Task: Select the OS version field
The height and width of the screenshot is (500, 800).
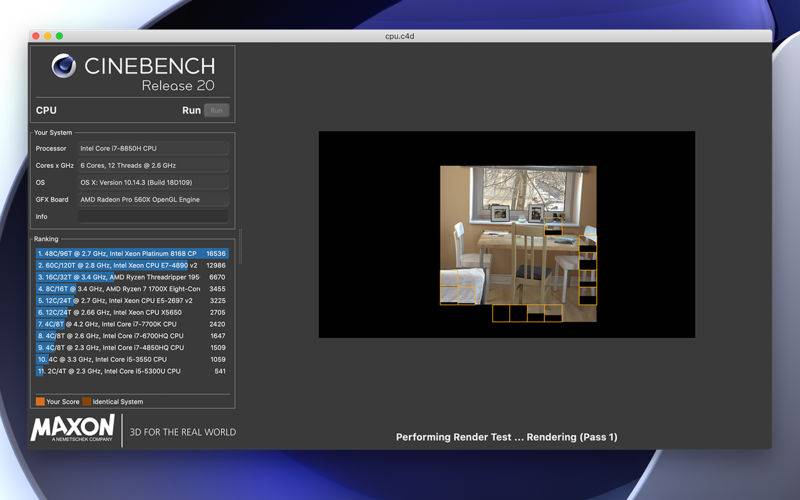Action: tap(153, 182)
